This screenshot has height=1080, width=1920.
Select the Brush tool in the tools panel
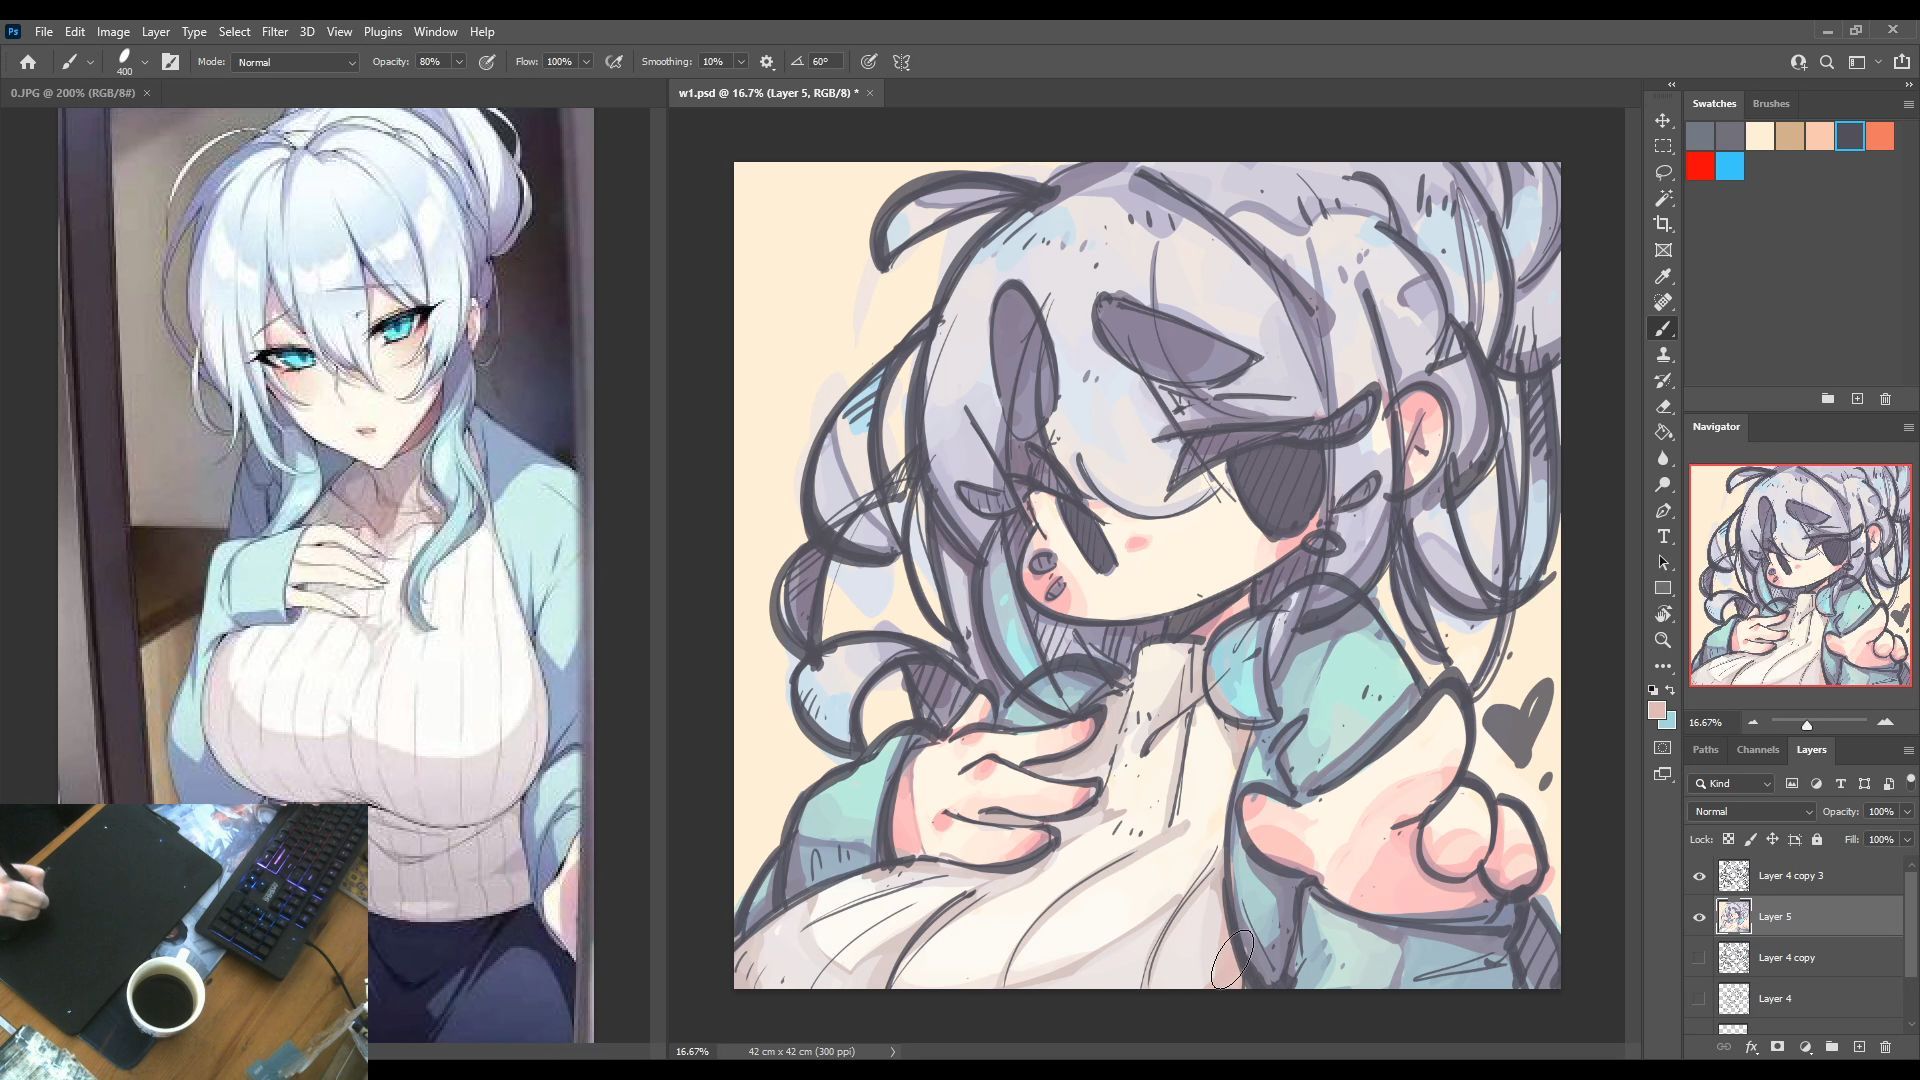[1663, 328]
